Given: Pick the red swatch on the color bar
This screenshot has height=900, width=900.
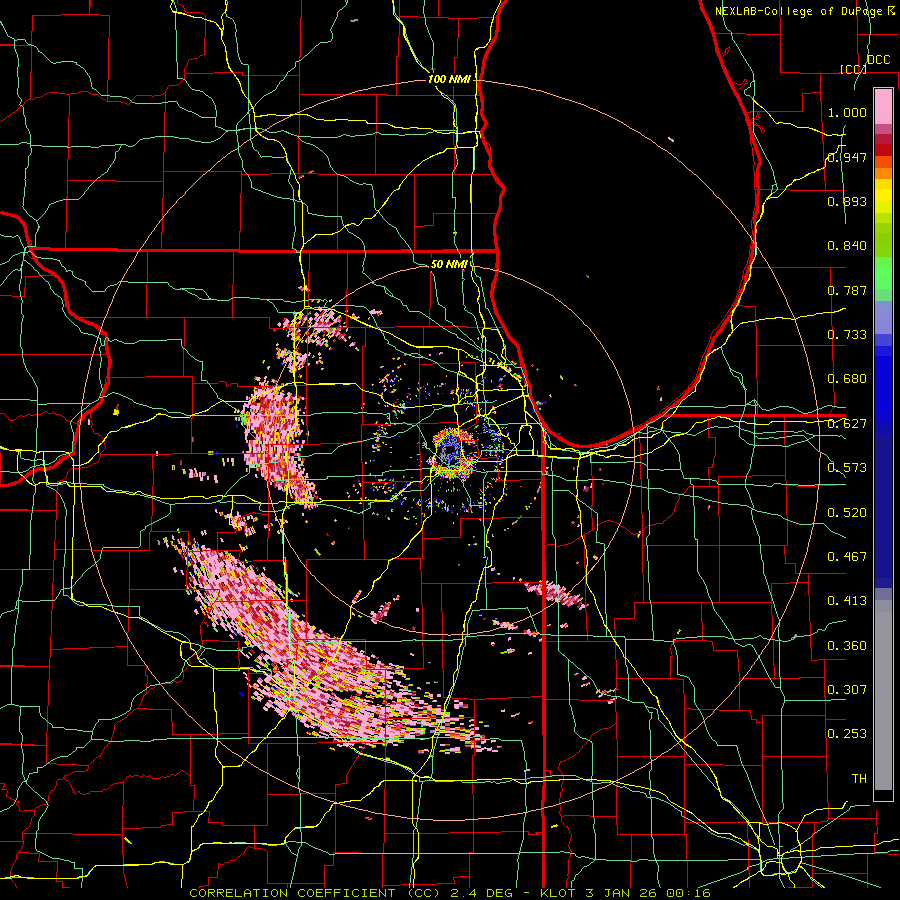Looking at the screenshot, I should [883, 150].
